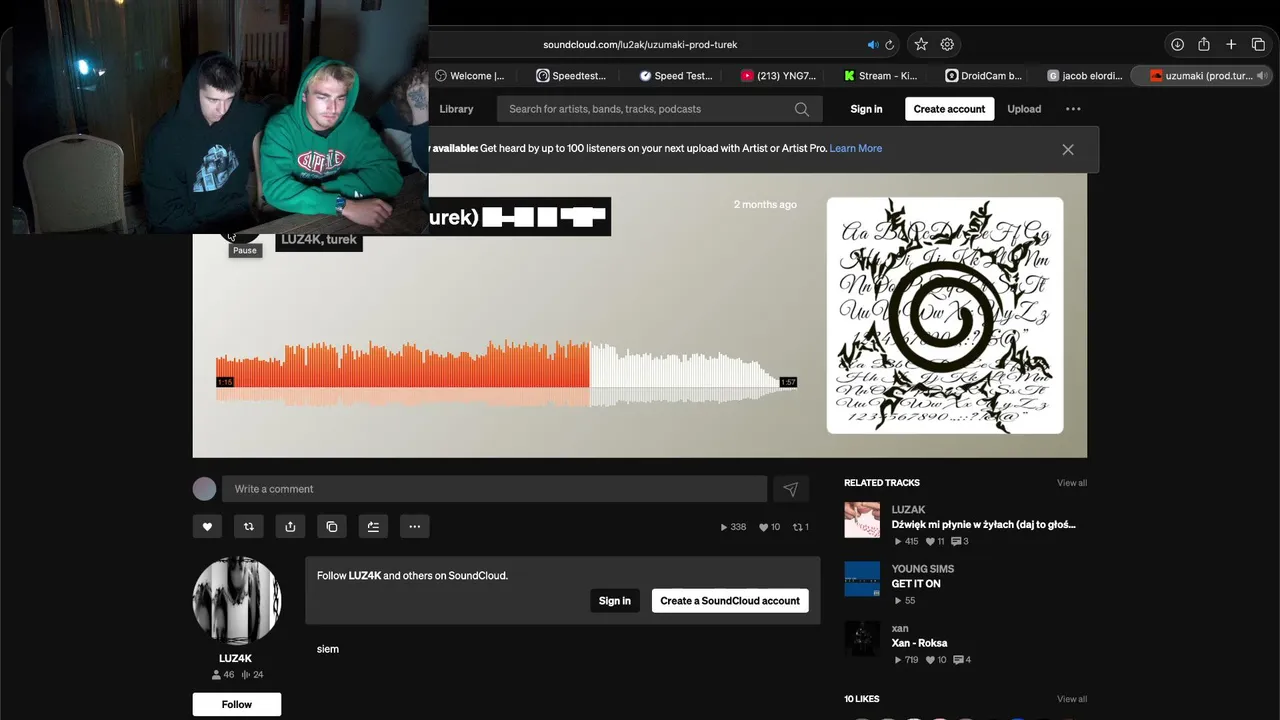Open related track GET IT ON
Viewport: 1280px width, 720px height.
pyautogui.click(x=916, y=584)
